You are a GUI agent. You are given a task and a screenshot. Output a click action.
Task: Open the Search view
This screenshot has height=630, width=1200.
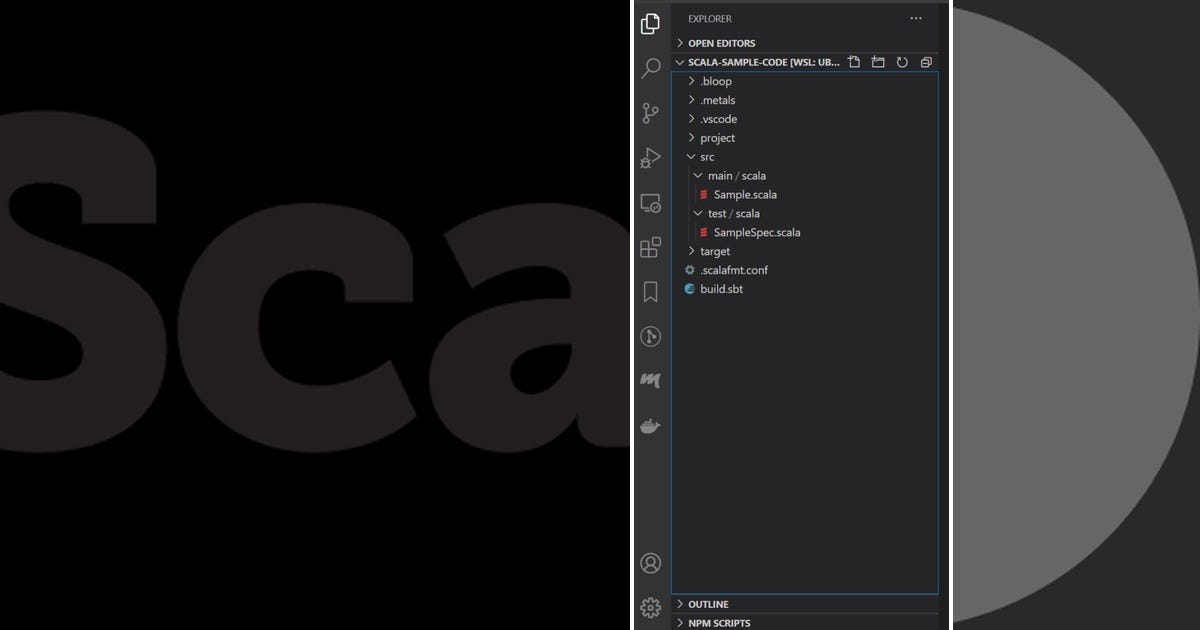(650, 67)
